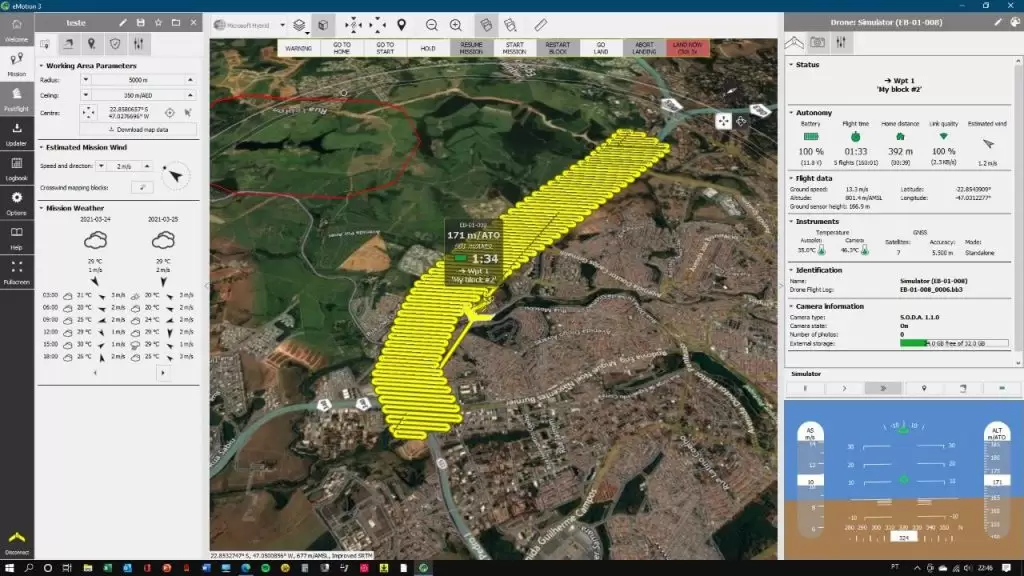Viewport: 1024px width, 576px height.
Task: Click the Download map data button
Action: tap(137, 129)
